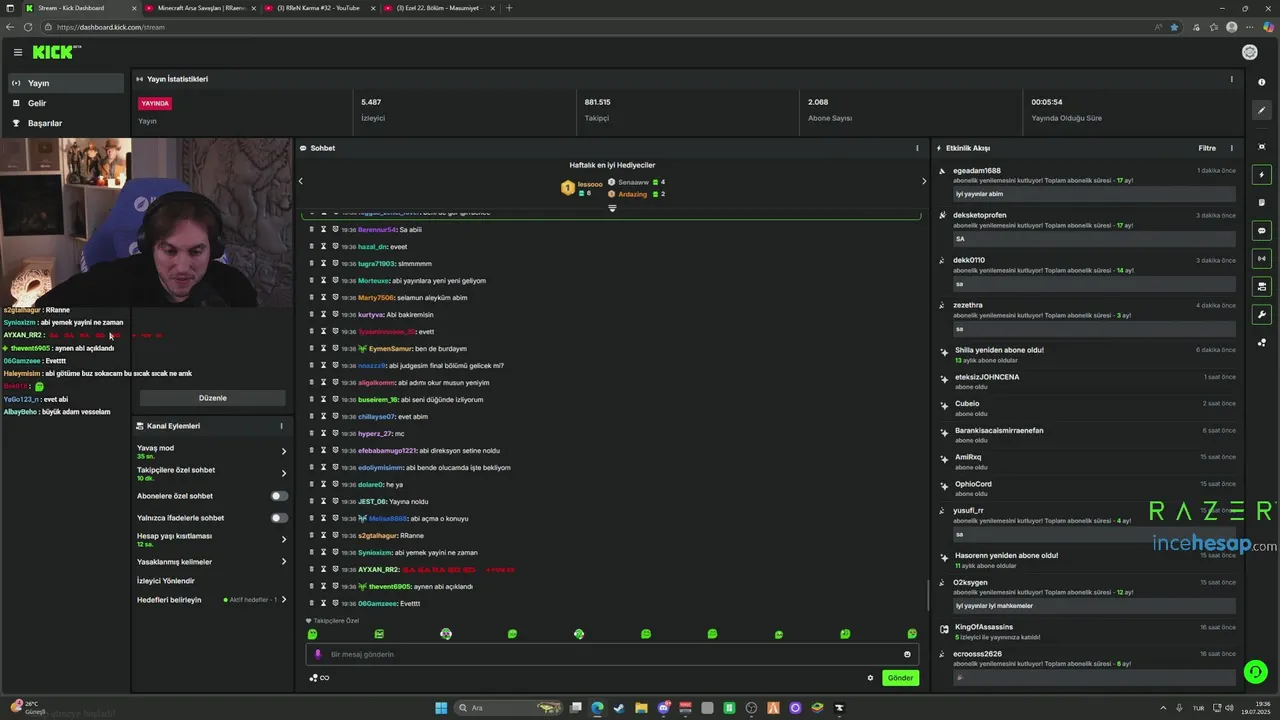Open emoji picker in message box
The image size is (1280, 720).
[907, 654]
